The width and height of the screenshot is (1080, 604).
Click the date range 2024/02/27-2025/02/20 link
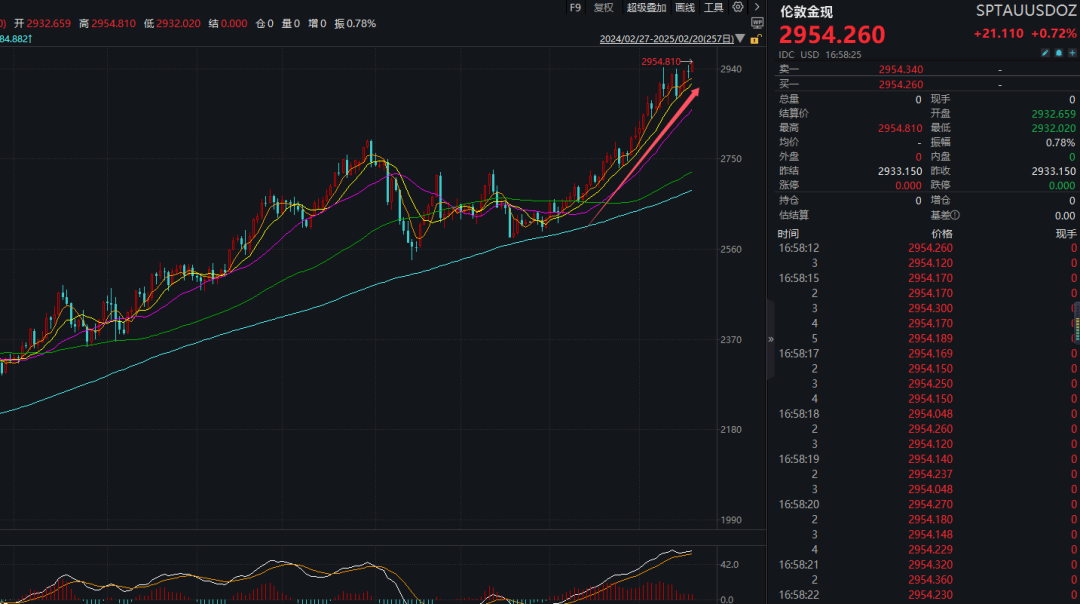pyautogui.click(x=666, y=40)
